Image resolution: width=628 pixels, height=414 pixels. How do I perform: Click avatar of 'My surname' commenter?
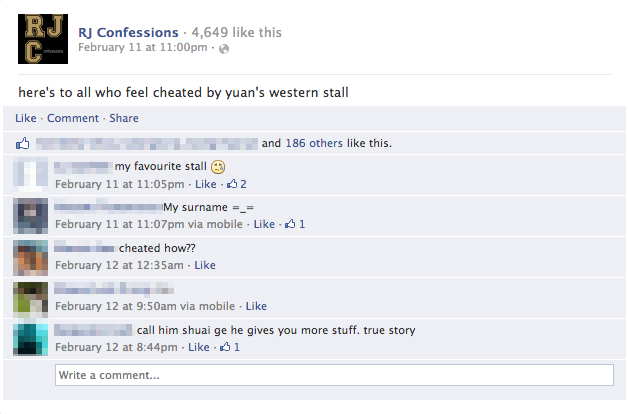[x=31, y=215]
